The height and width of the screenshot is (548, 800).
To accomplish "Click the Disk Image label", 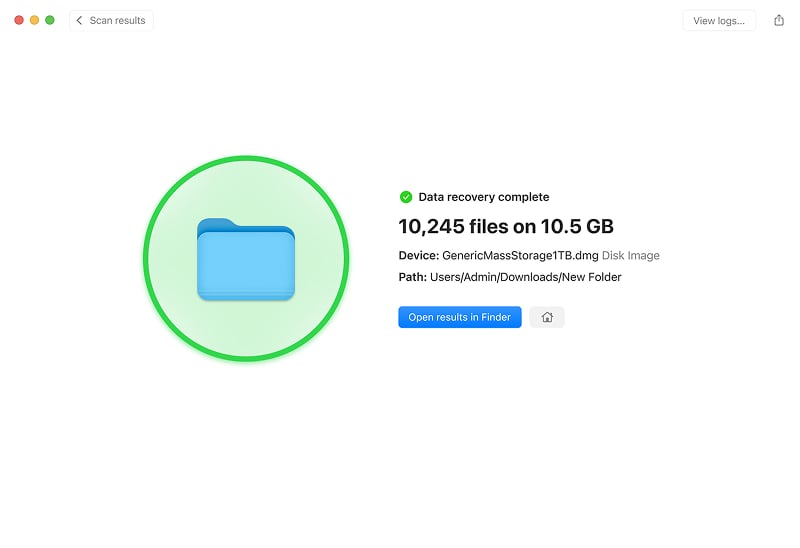I will coord(631,255).
